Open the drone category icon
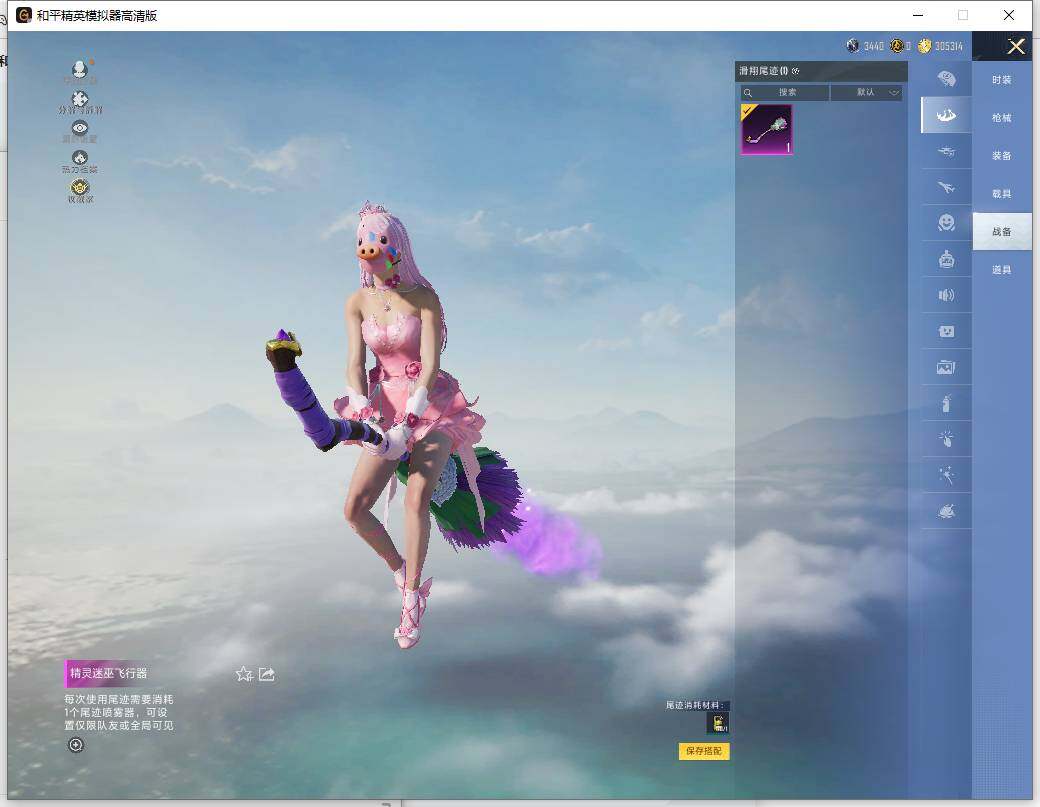1040x807 pixels. click(x=946, y=152)
